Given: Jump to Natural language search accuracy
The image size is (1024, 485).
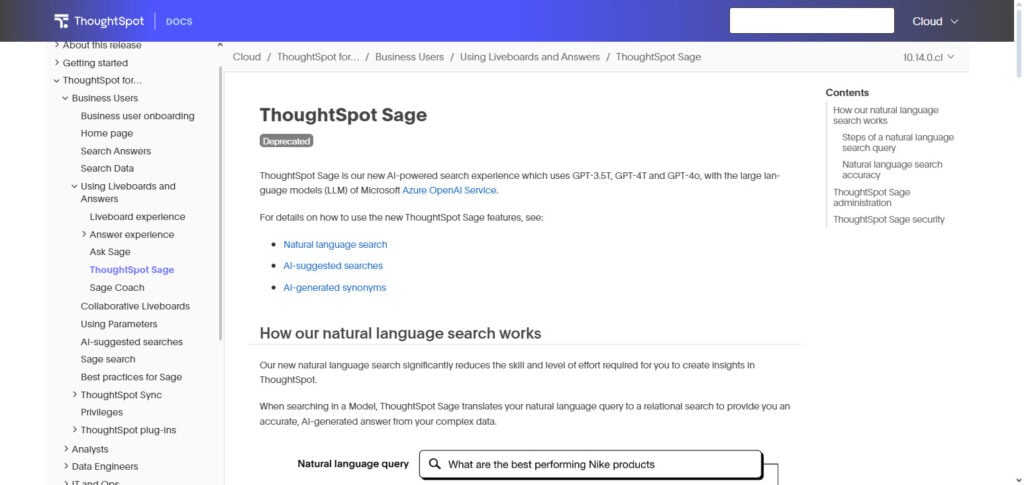Looking at the screenshot, I should [892, 170].
